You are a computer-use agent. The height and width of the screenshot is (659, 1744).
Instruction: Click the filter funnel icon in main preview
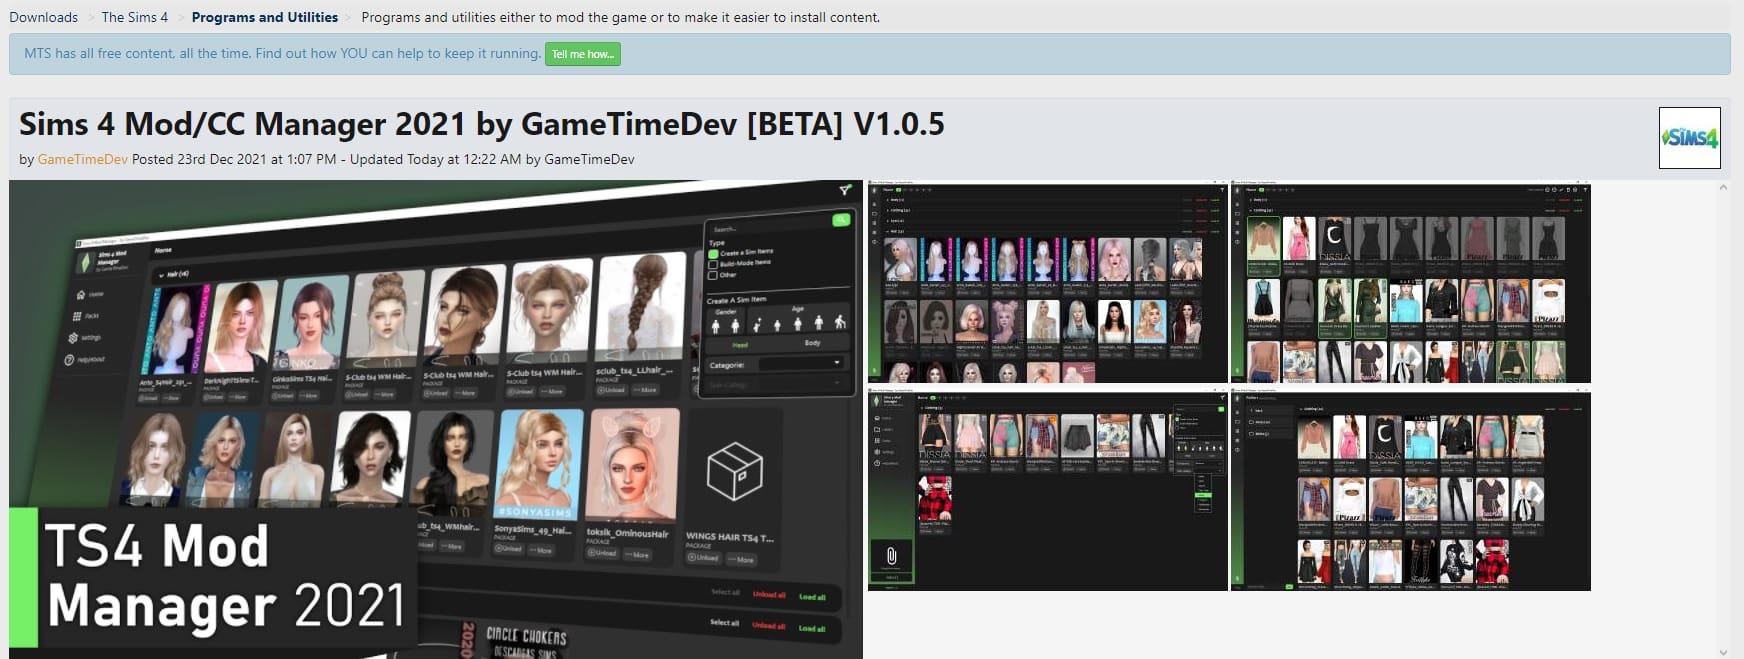click(x=845, y=189)
